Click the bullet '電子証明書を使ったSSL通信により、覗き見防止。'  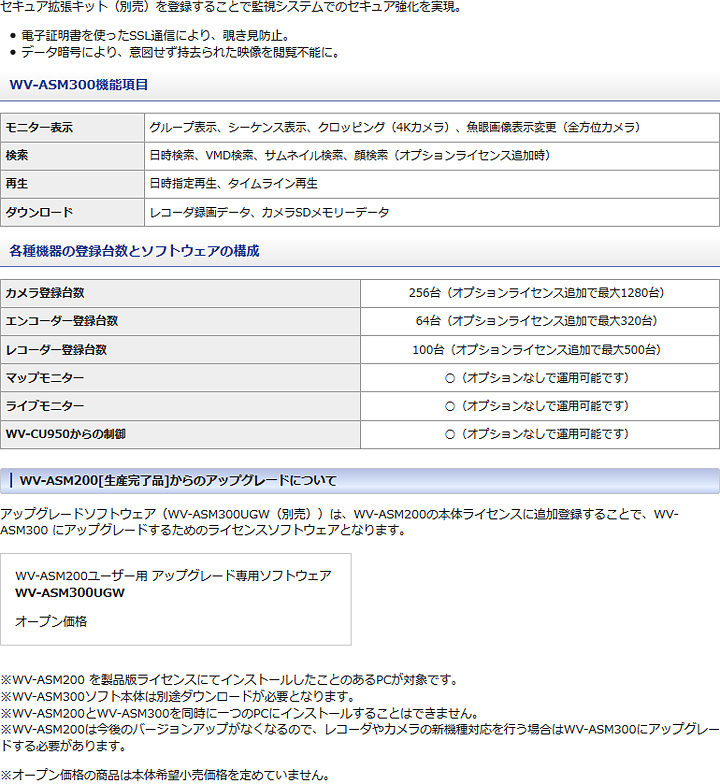coord(156,36)
